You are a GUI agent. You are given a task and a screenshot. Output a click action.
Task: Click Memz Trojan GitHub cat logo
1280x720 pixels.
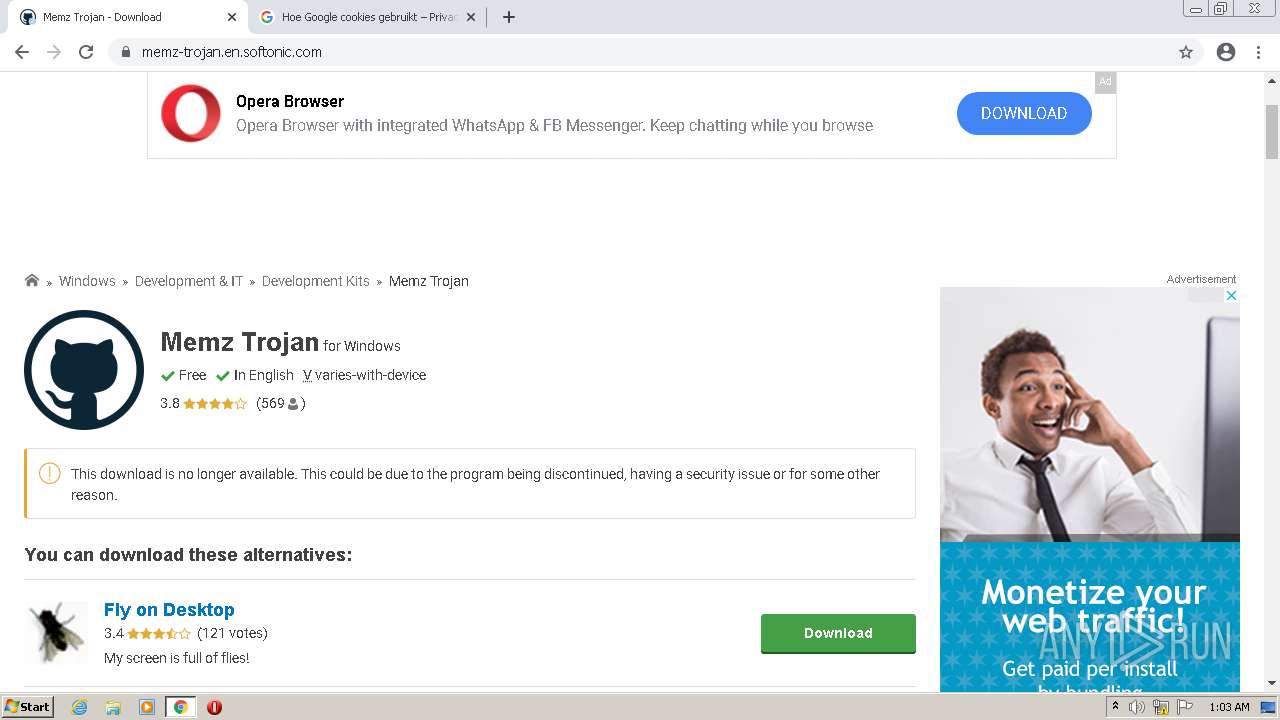84,370
